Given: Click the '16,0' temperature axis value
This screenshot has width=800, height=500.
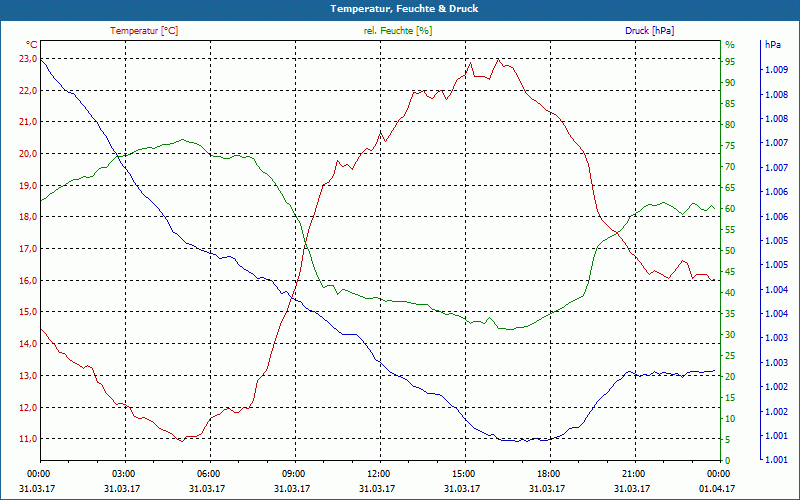Looking at the screenshot, I should coord(28,281).
